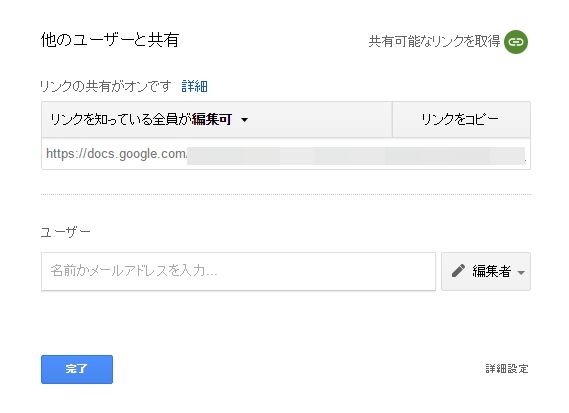
Task: Click the caret arrow after 編集可
Action: tap(245, 120)
